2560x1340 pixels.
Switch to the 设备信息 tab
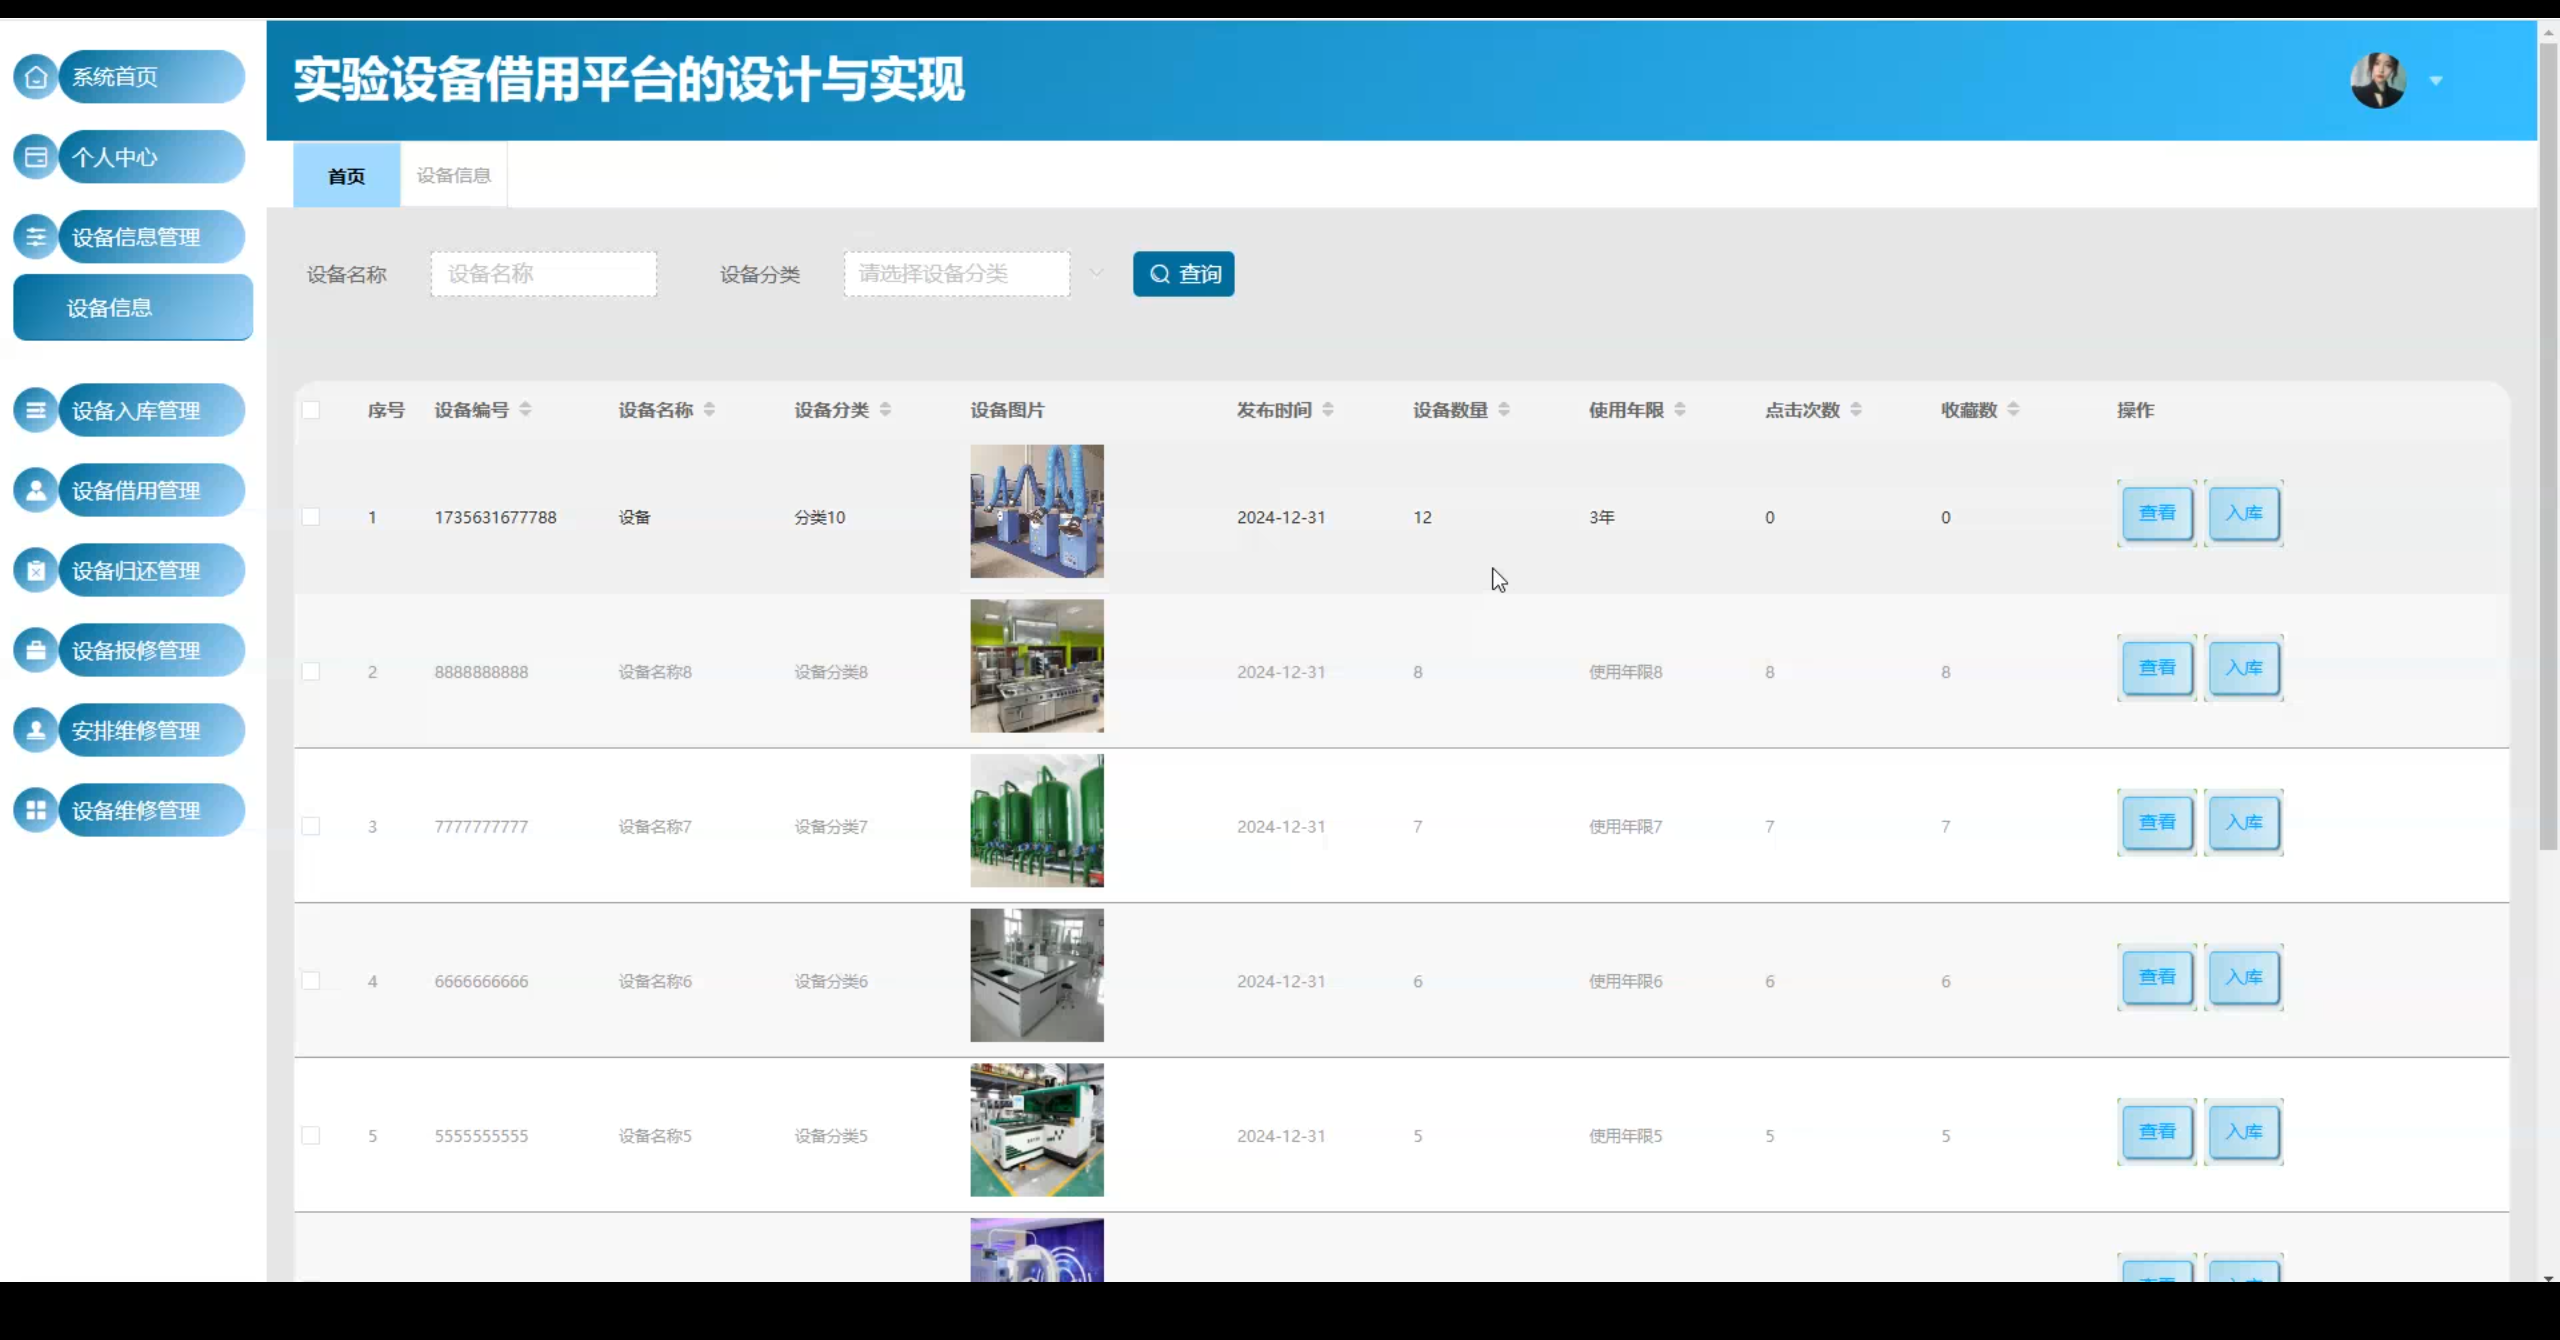[454, 176]
